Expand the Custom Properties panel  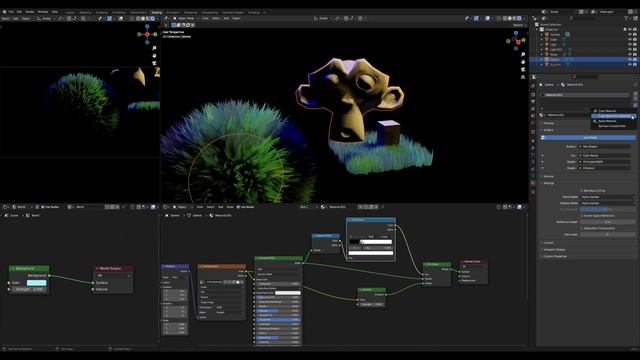point(554,256)
